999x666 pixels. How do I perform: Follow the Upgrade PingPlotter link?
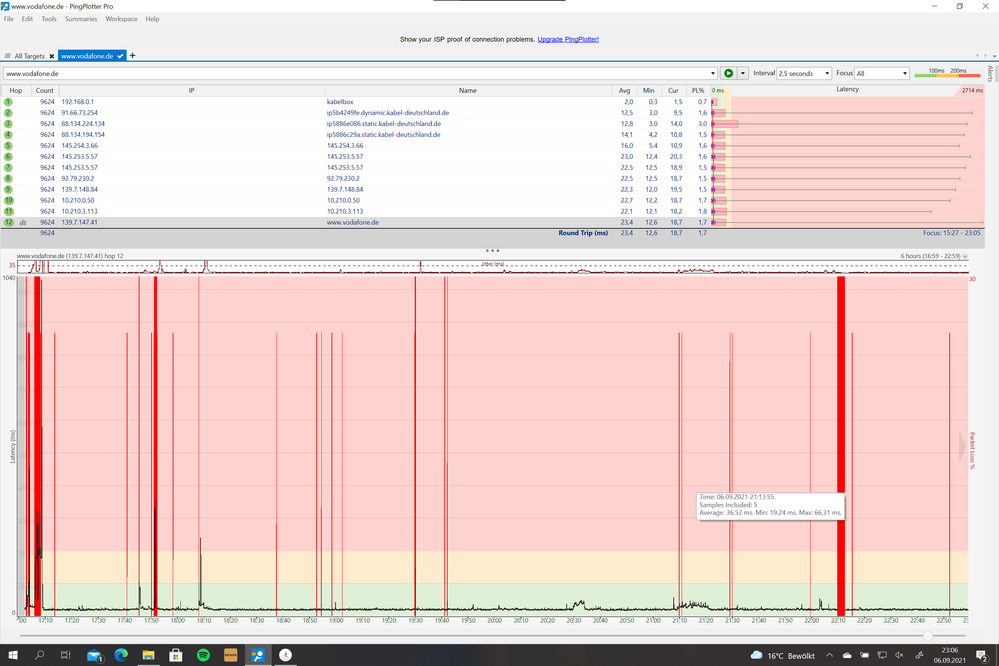tap(568, 38)
